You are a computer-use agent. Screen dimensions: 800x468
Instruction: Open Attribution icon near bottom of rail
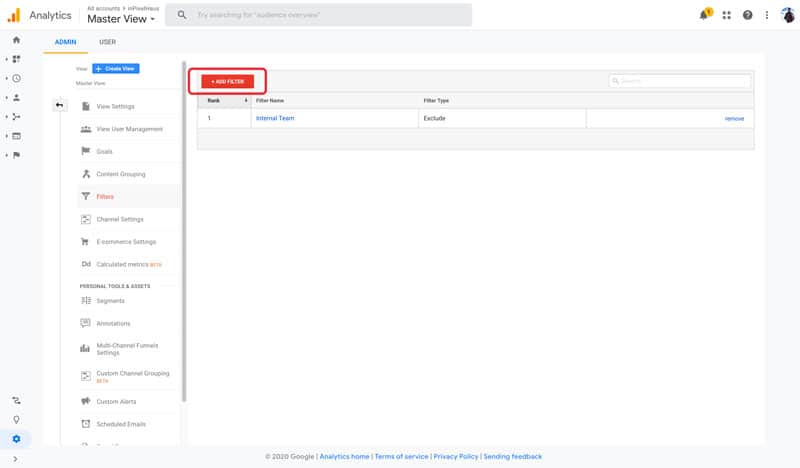16,401
